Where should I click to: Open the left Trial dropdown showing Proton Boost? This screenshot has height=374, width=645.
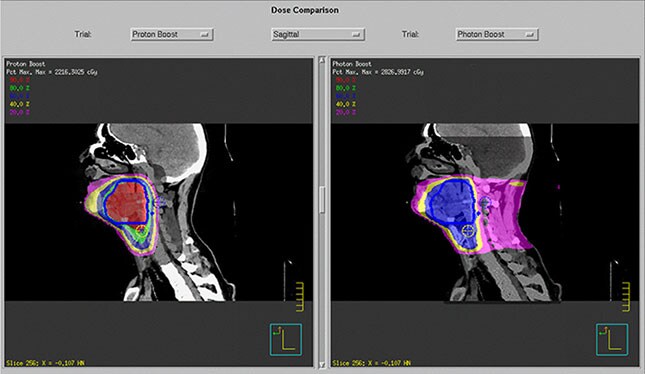coord(172,34)
